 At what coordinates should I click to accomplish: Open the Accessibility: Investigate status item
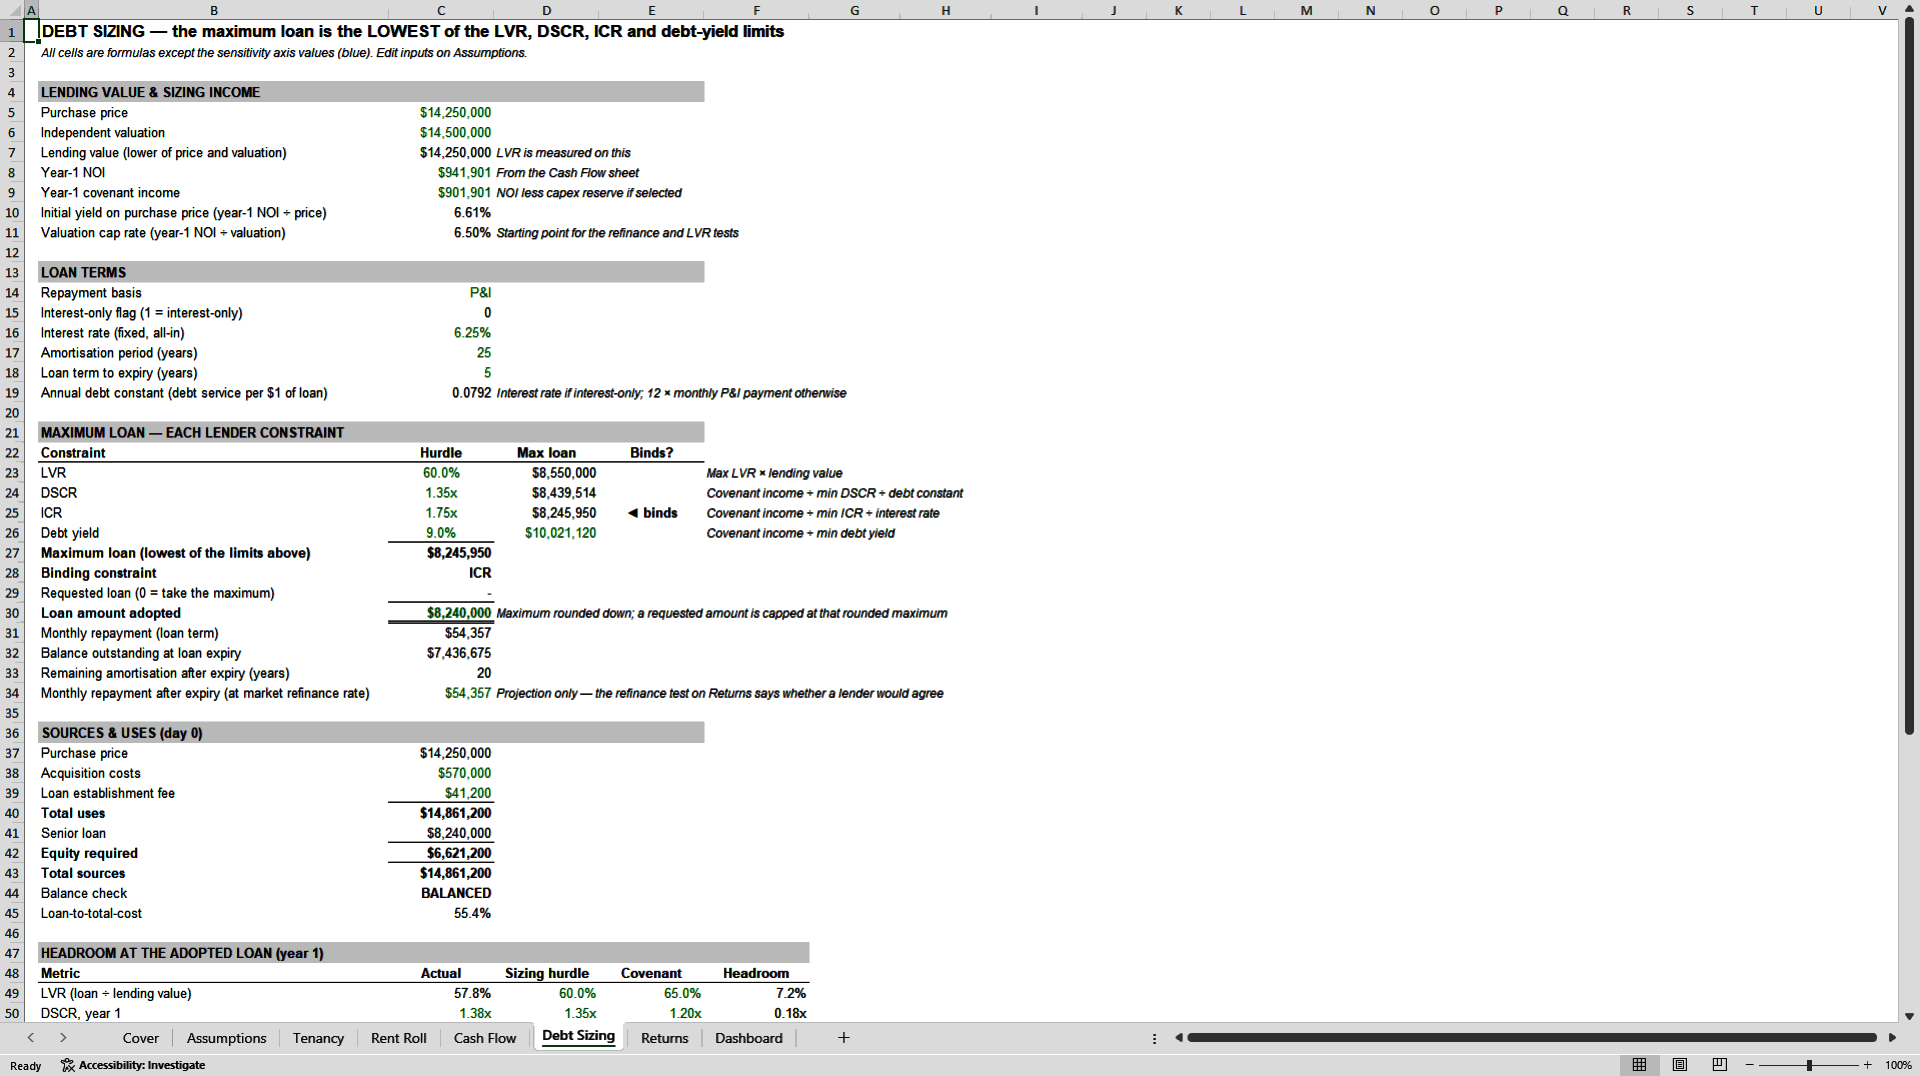tap(133, 1065)
